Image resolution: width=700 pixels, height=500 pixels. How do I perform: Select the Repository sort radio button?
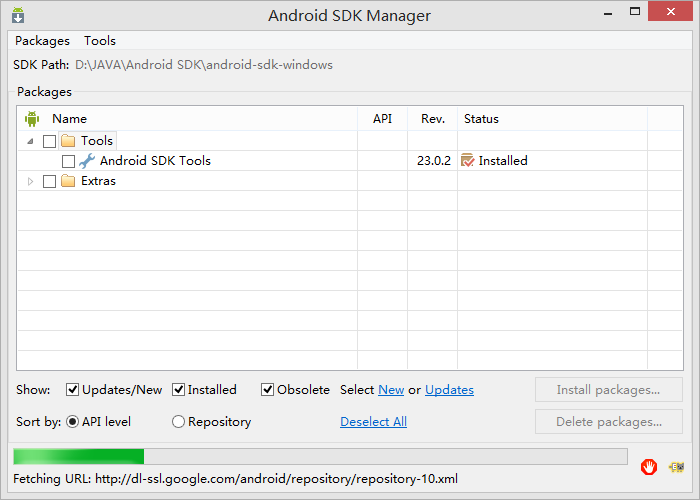click(178, 421)
